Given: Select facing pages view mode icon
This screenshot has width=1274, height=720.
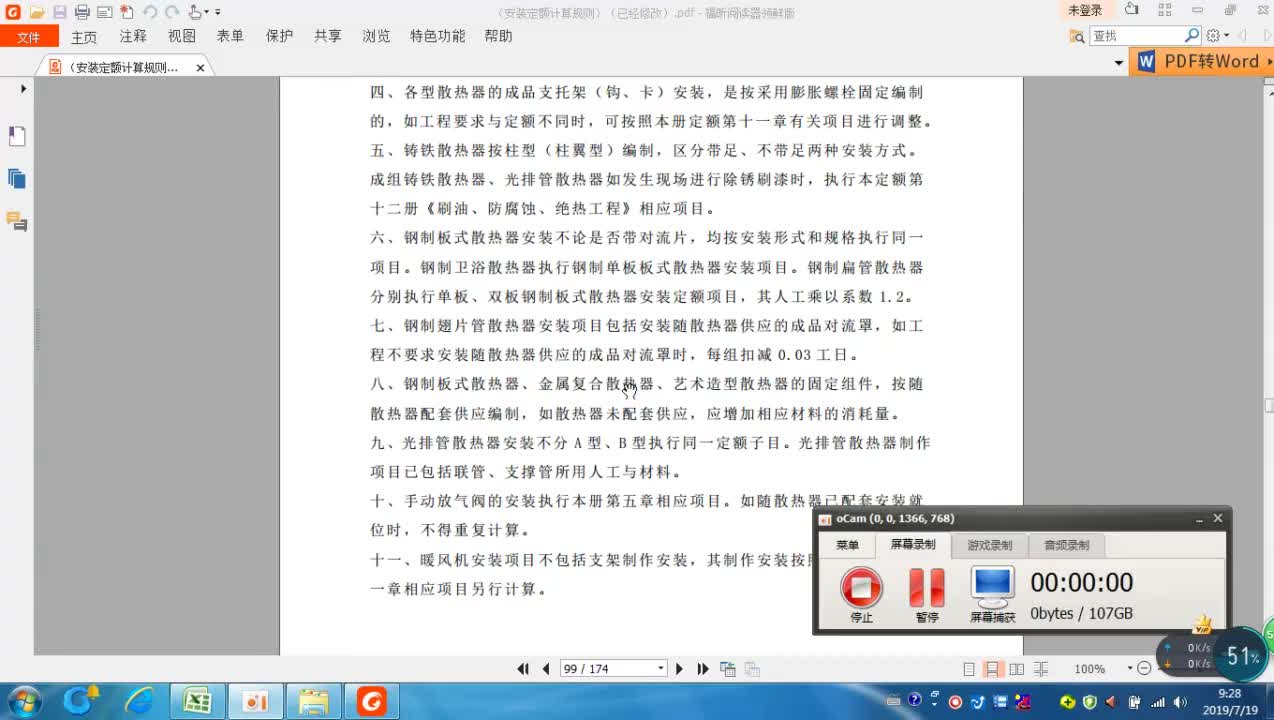Looking at the screenshot, I should (1017, 668).
